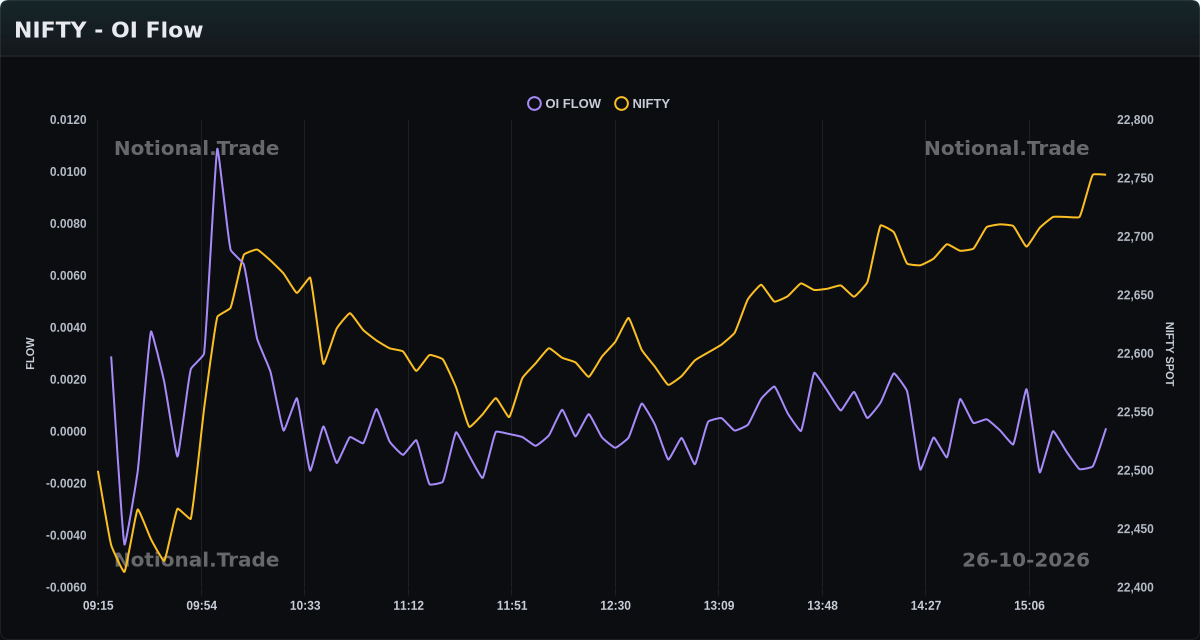
Task: Click the 0.0120 flow axis value
Action: coord(68,120)
